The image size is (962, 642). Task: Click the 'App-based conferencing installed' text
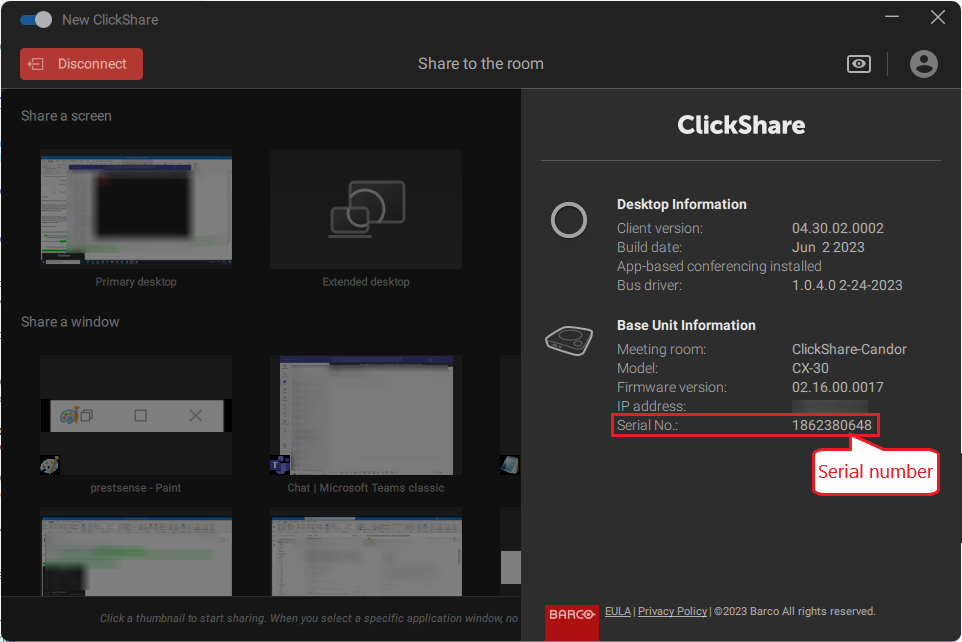tap(719, 266)
